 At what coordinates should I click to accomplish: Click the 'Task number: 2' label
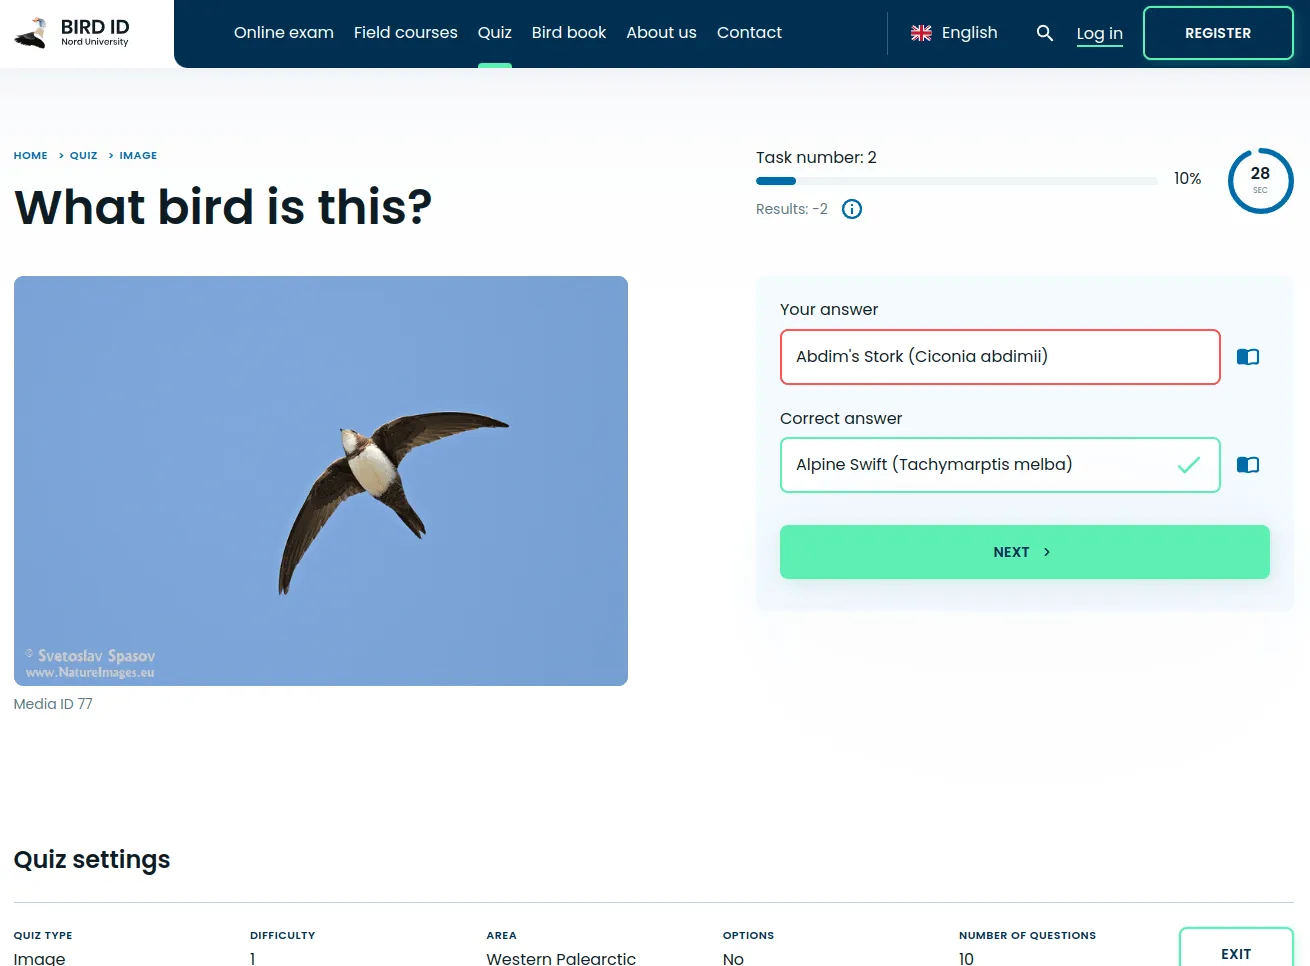point(816,158)
